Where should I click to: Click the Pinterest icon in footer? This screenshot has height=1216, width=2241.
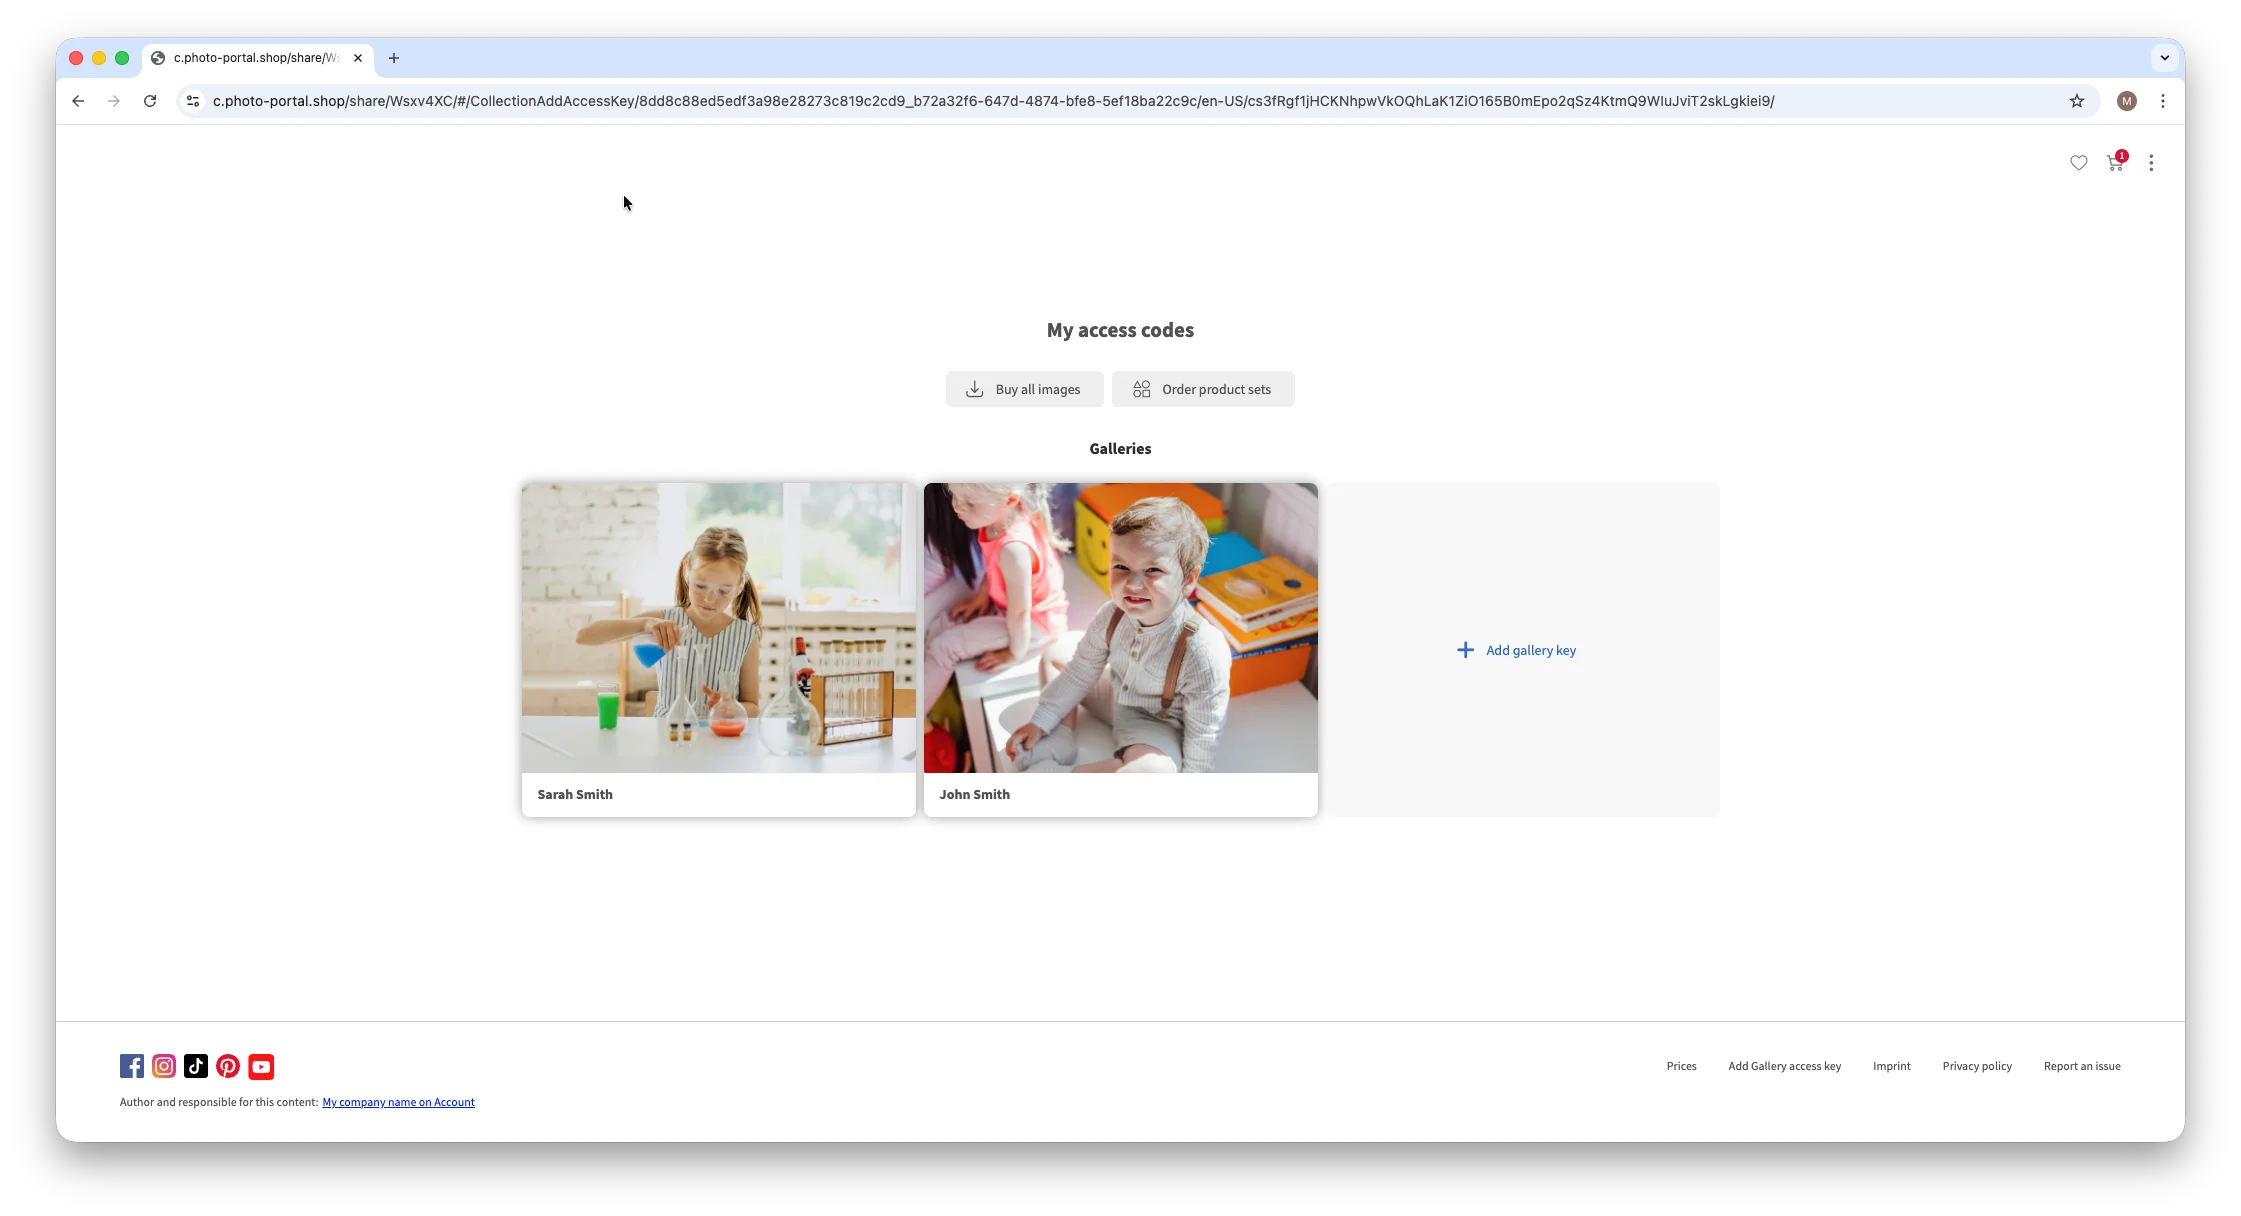pos(228,1066)
